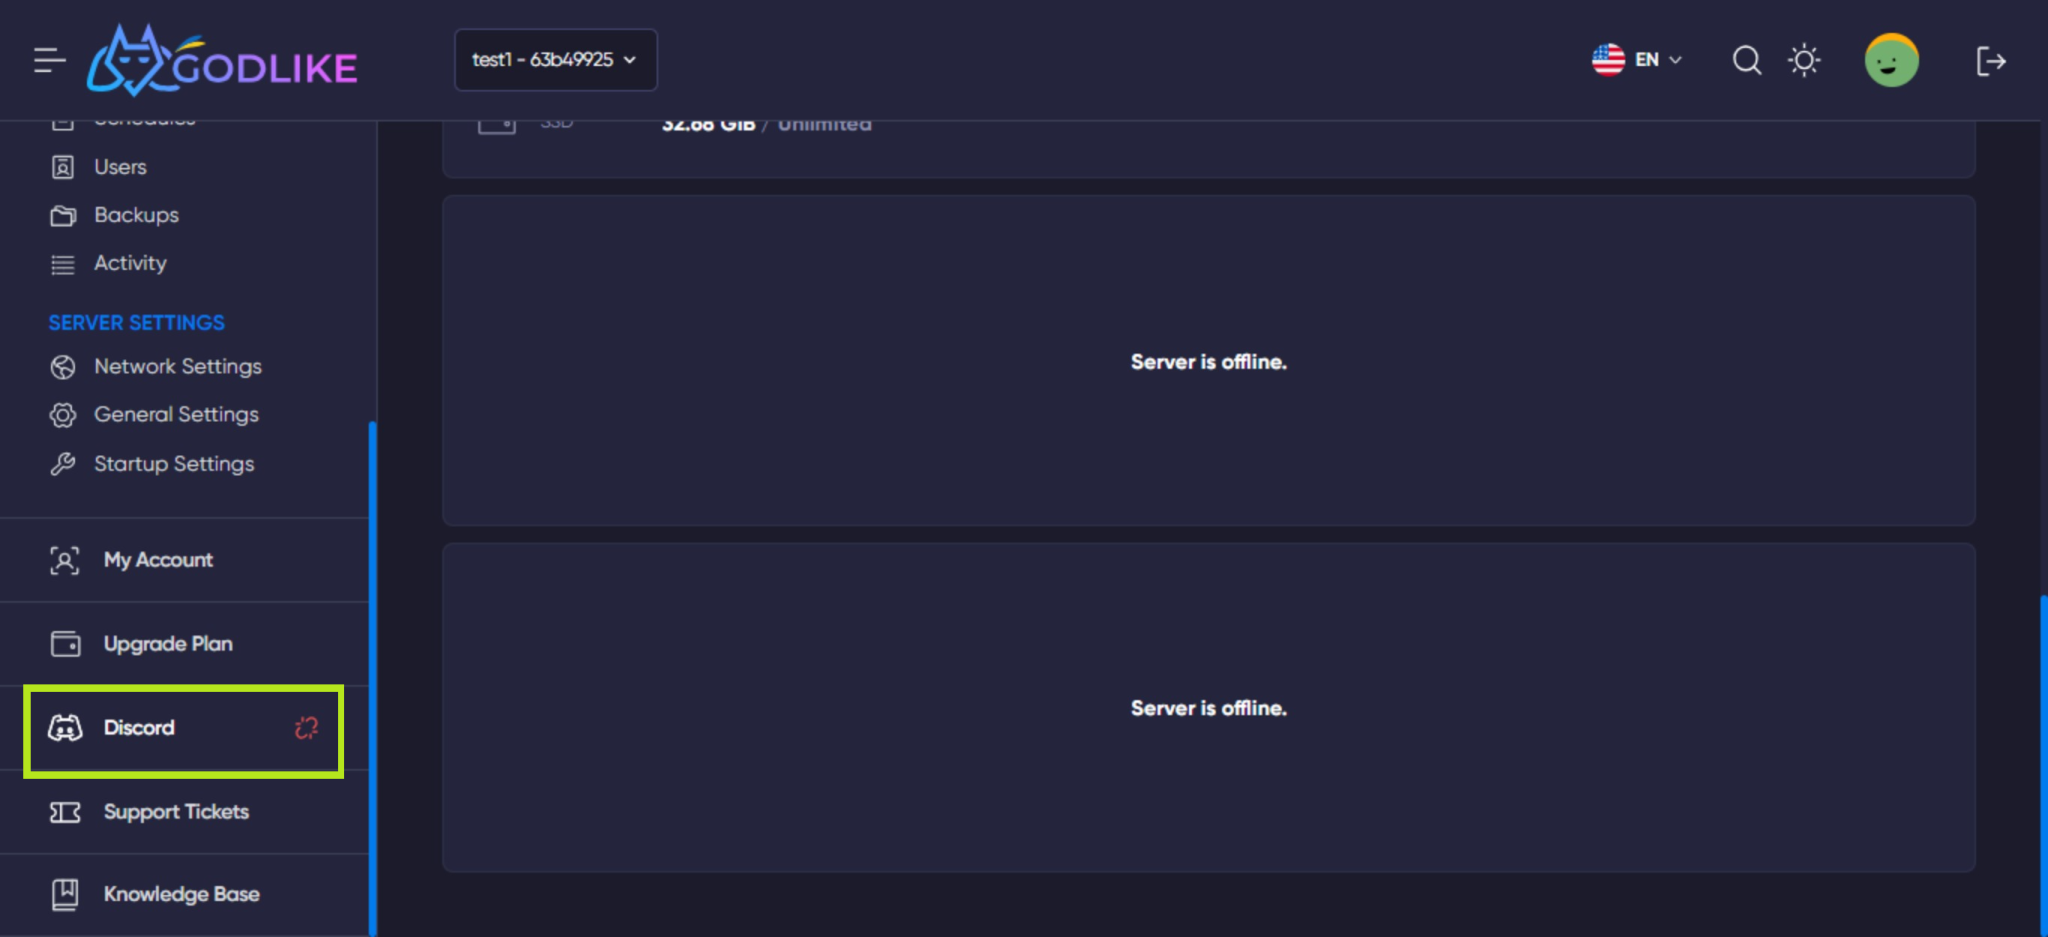This screenshot has height=937, width=2048.
Task: Select the Activity sidebar item
Action: tap(130, 263)
